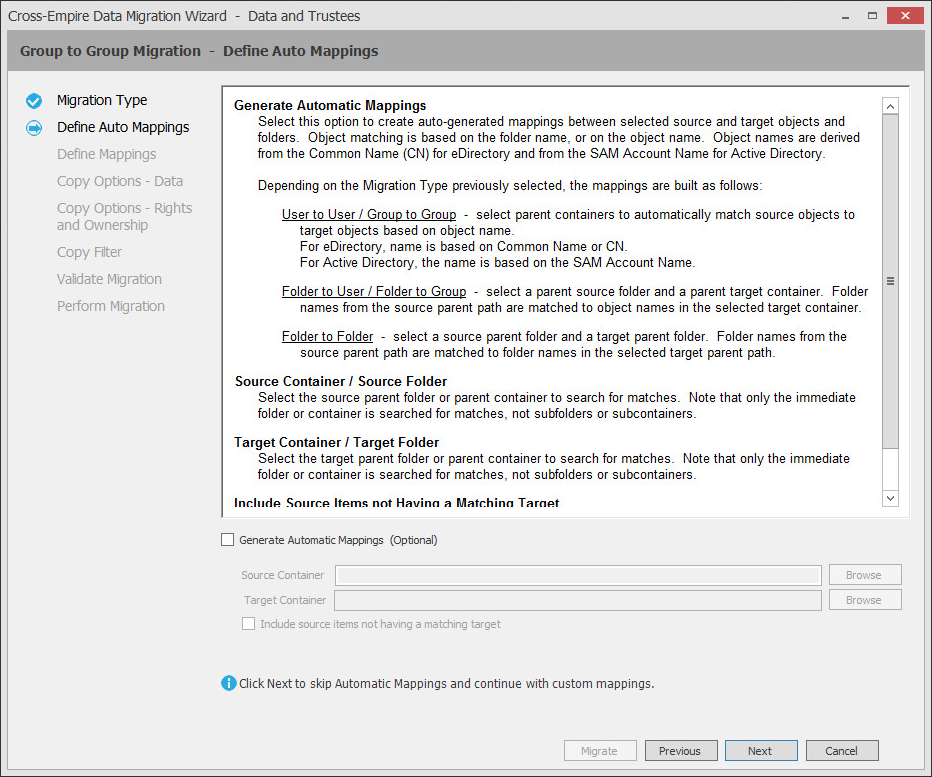Click the blue arrow icon beside Define Auto Mappings
This screenshot has width=932, height=777.
click(x=34, y=128)
